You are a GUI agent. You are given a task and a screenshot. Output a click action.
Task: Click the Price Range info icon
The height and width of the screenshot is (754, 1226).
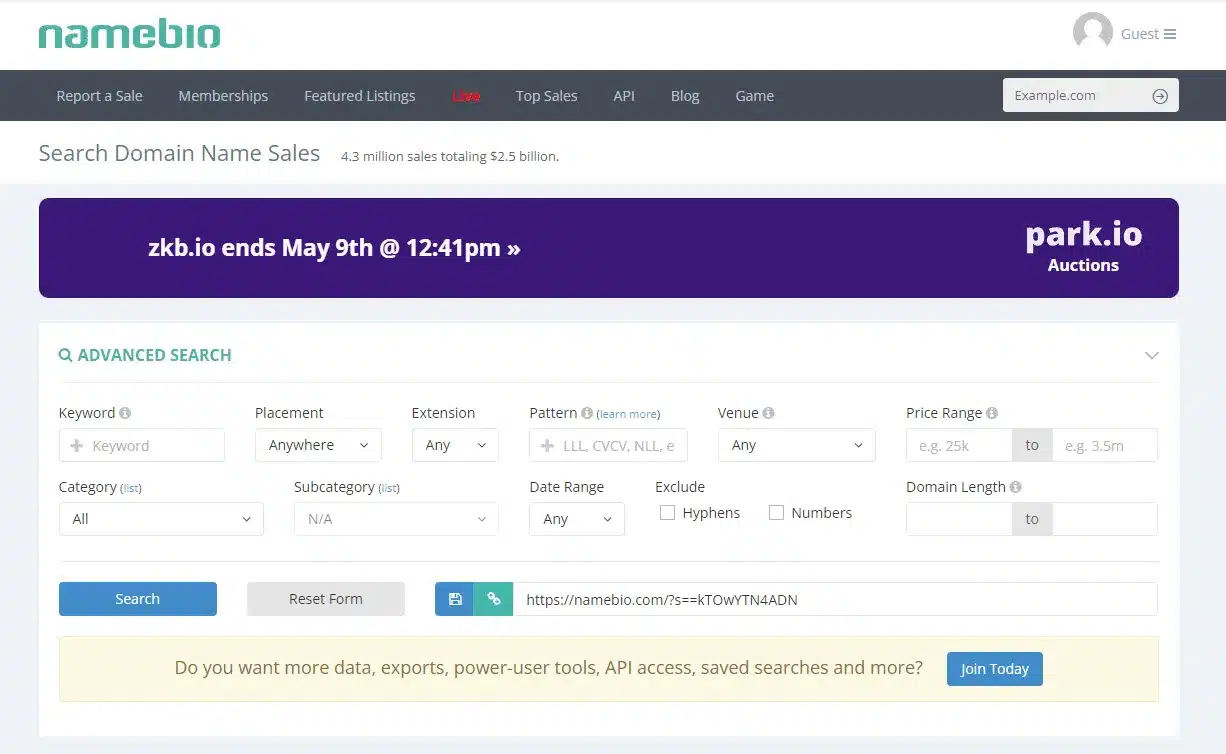992,413
